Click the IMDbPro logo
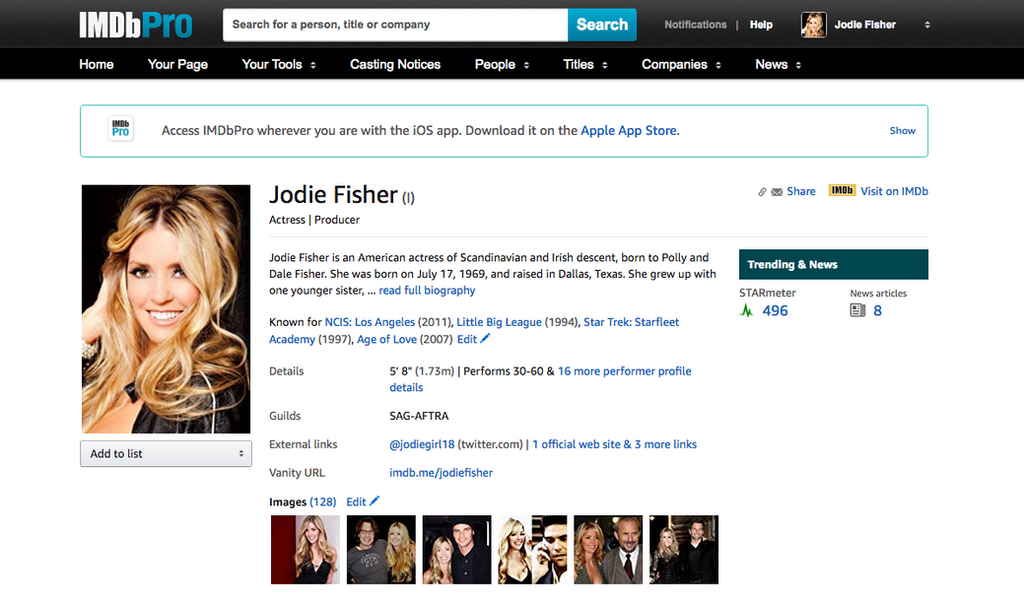 (136, 25)
